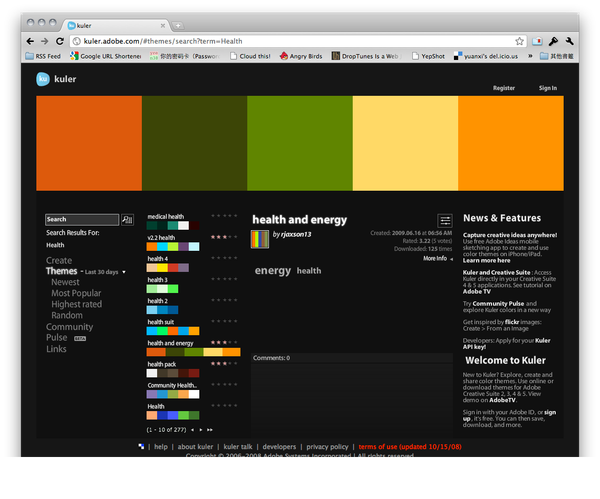The height and width of the screenshot is (499, 600).
Task: Click the author name rjaxson13
Action: tap(296, 235)
